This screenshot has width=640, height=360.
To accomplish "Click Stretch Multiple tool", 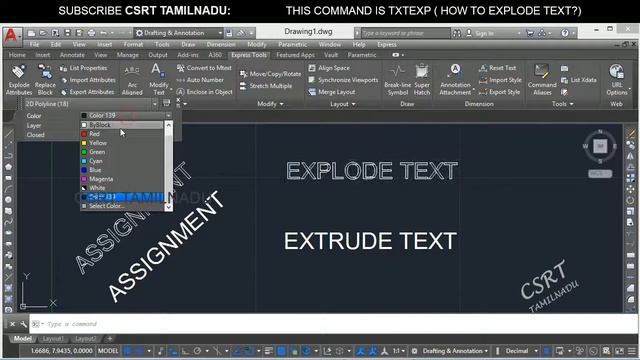I will (x=266, y=86).
